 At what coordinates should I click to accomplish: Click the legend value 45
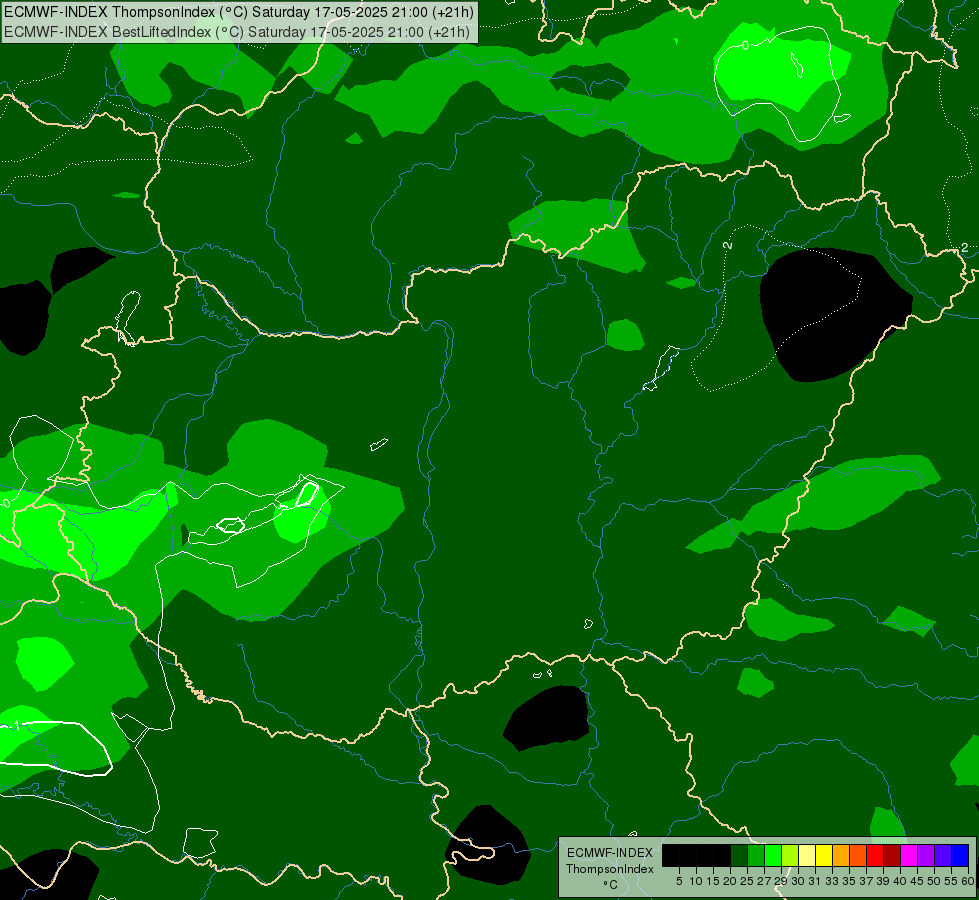click(x=917, y=881)
